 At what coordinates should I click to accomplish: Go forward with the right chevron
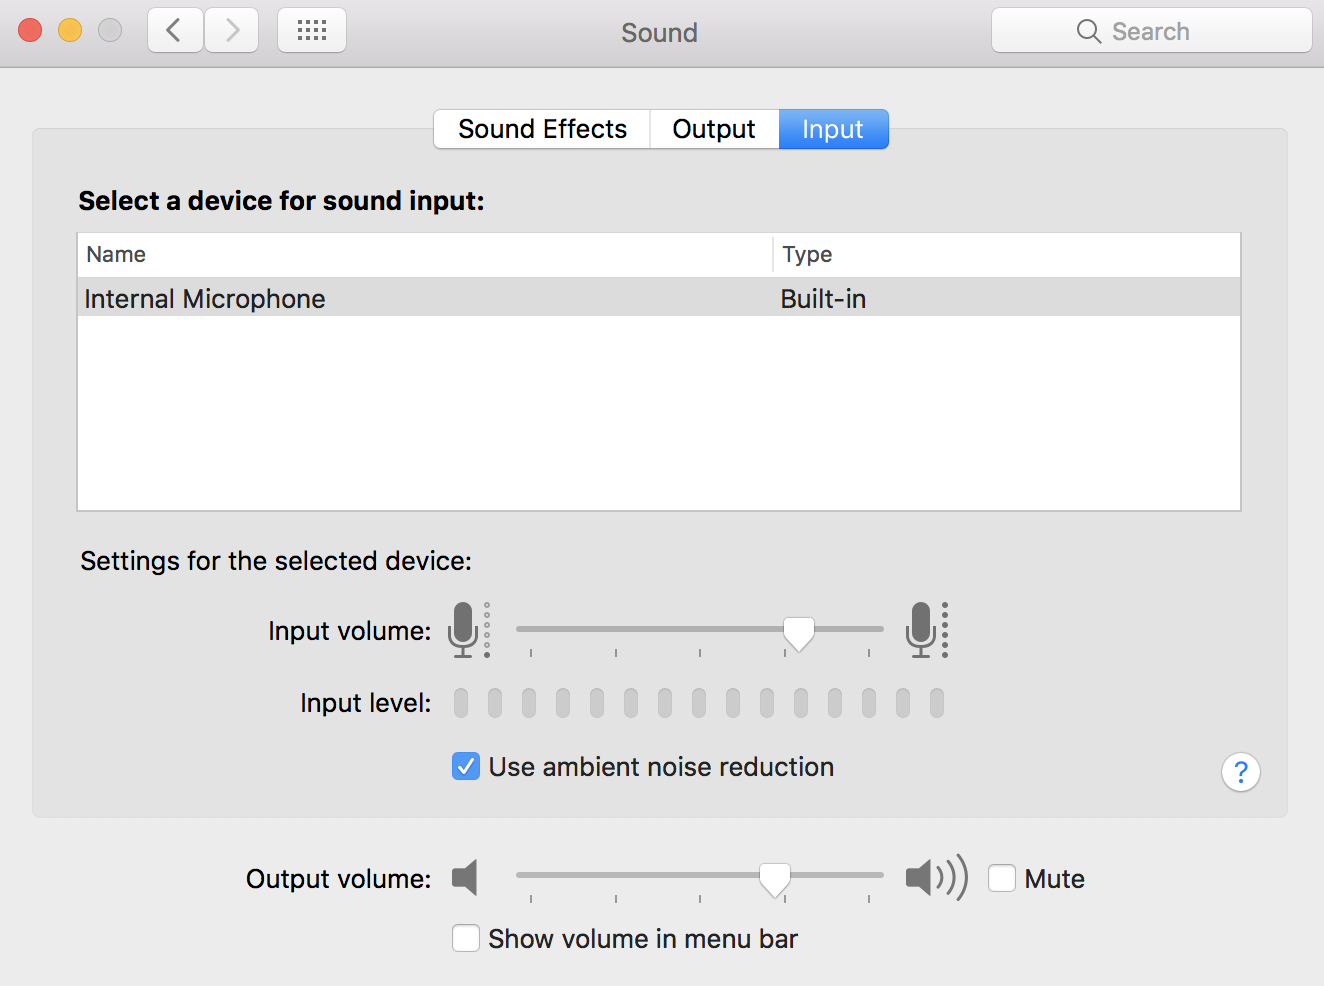(x=232, y=31)
